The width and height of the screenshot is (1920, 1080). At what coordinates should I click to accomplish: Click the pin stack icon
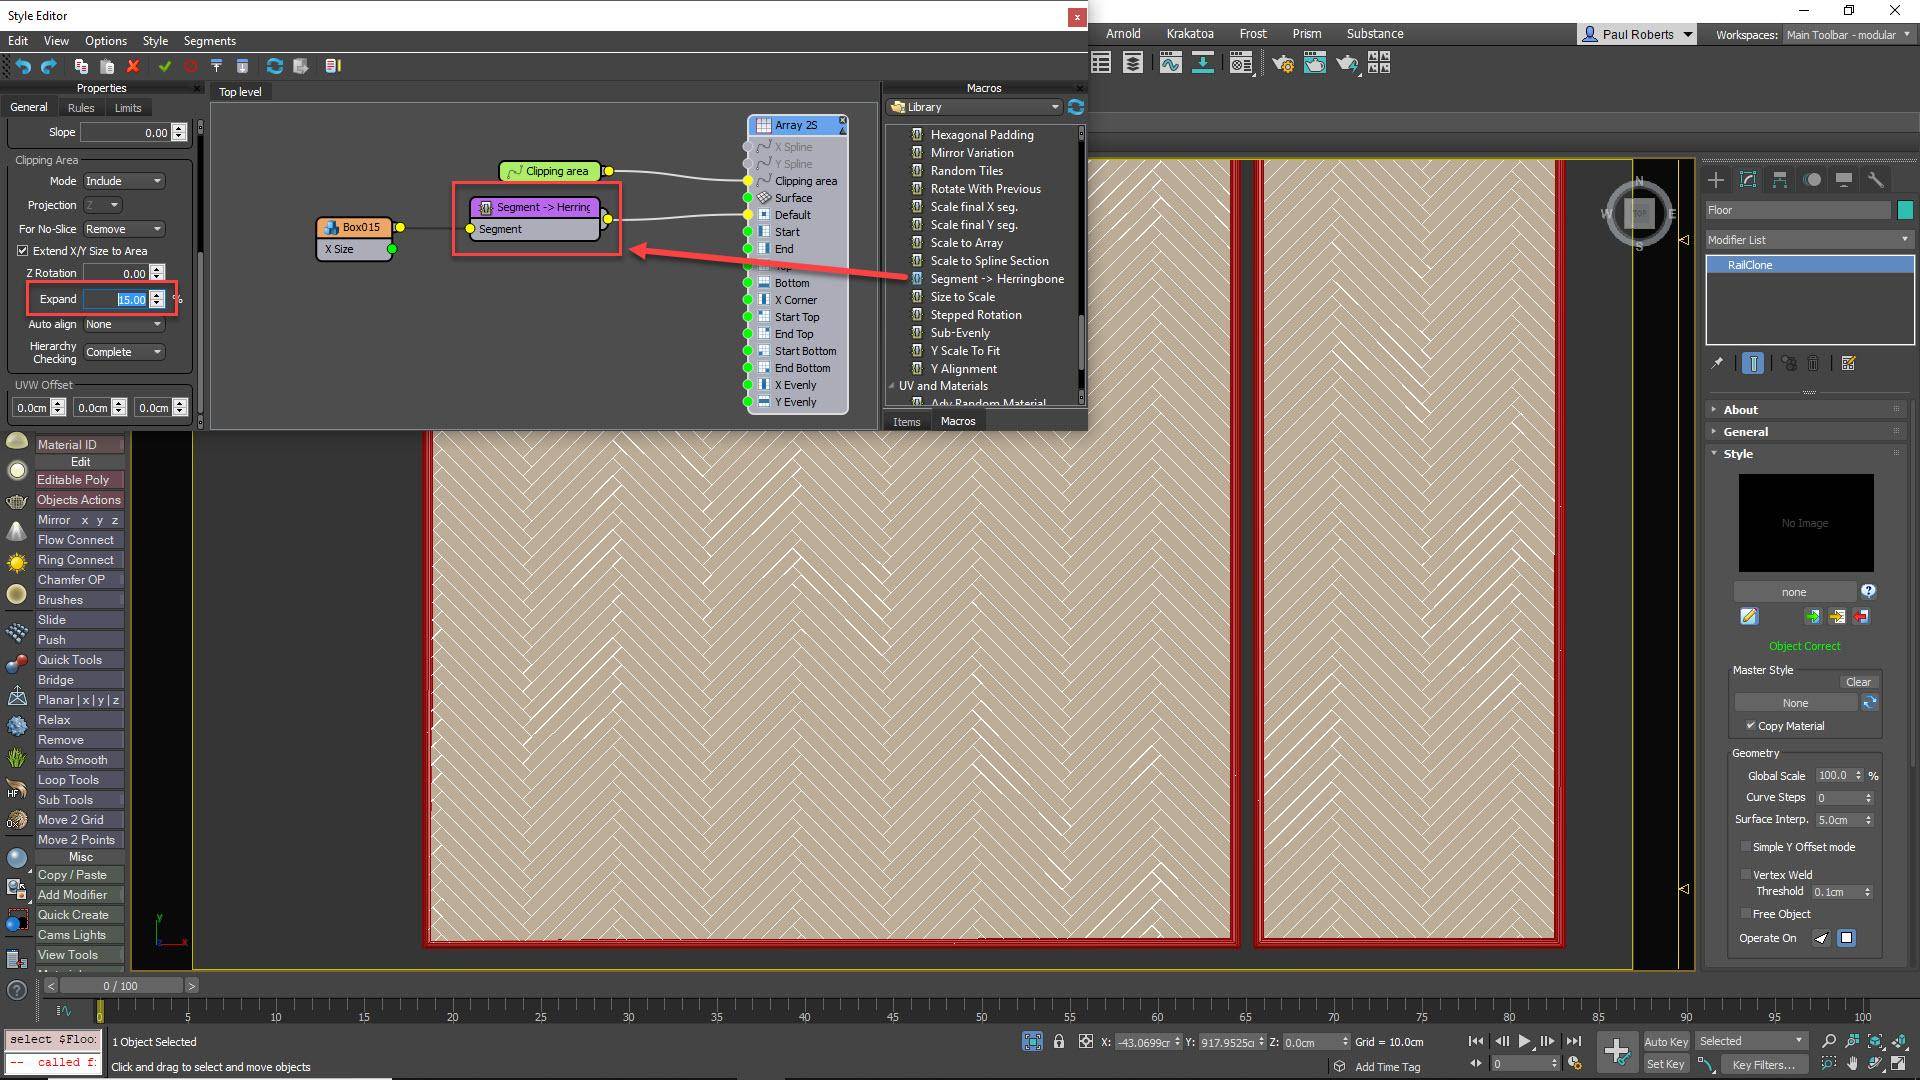coord(1717,364)
